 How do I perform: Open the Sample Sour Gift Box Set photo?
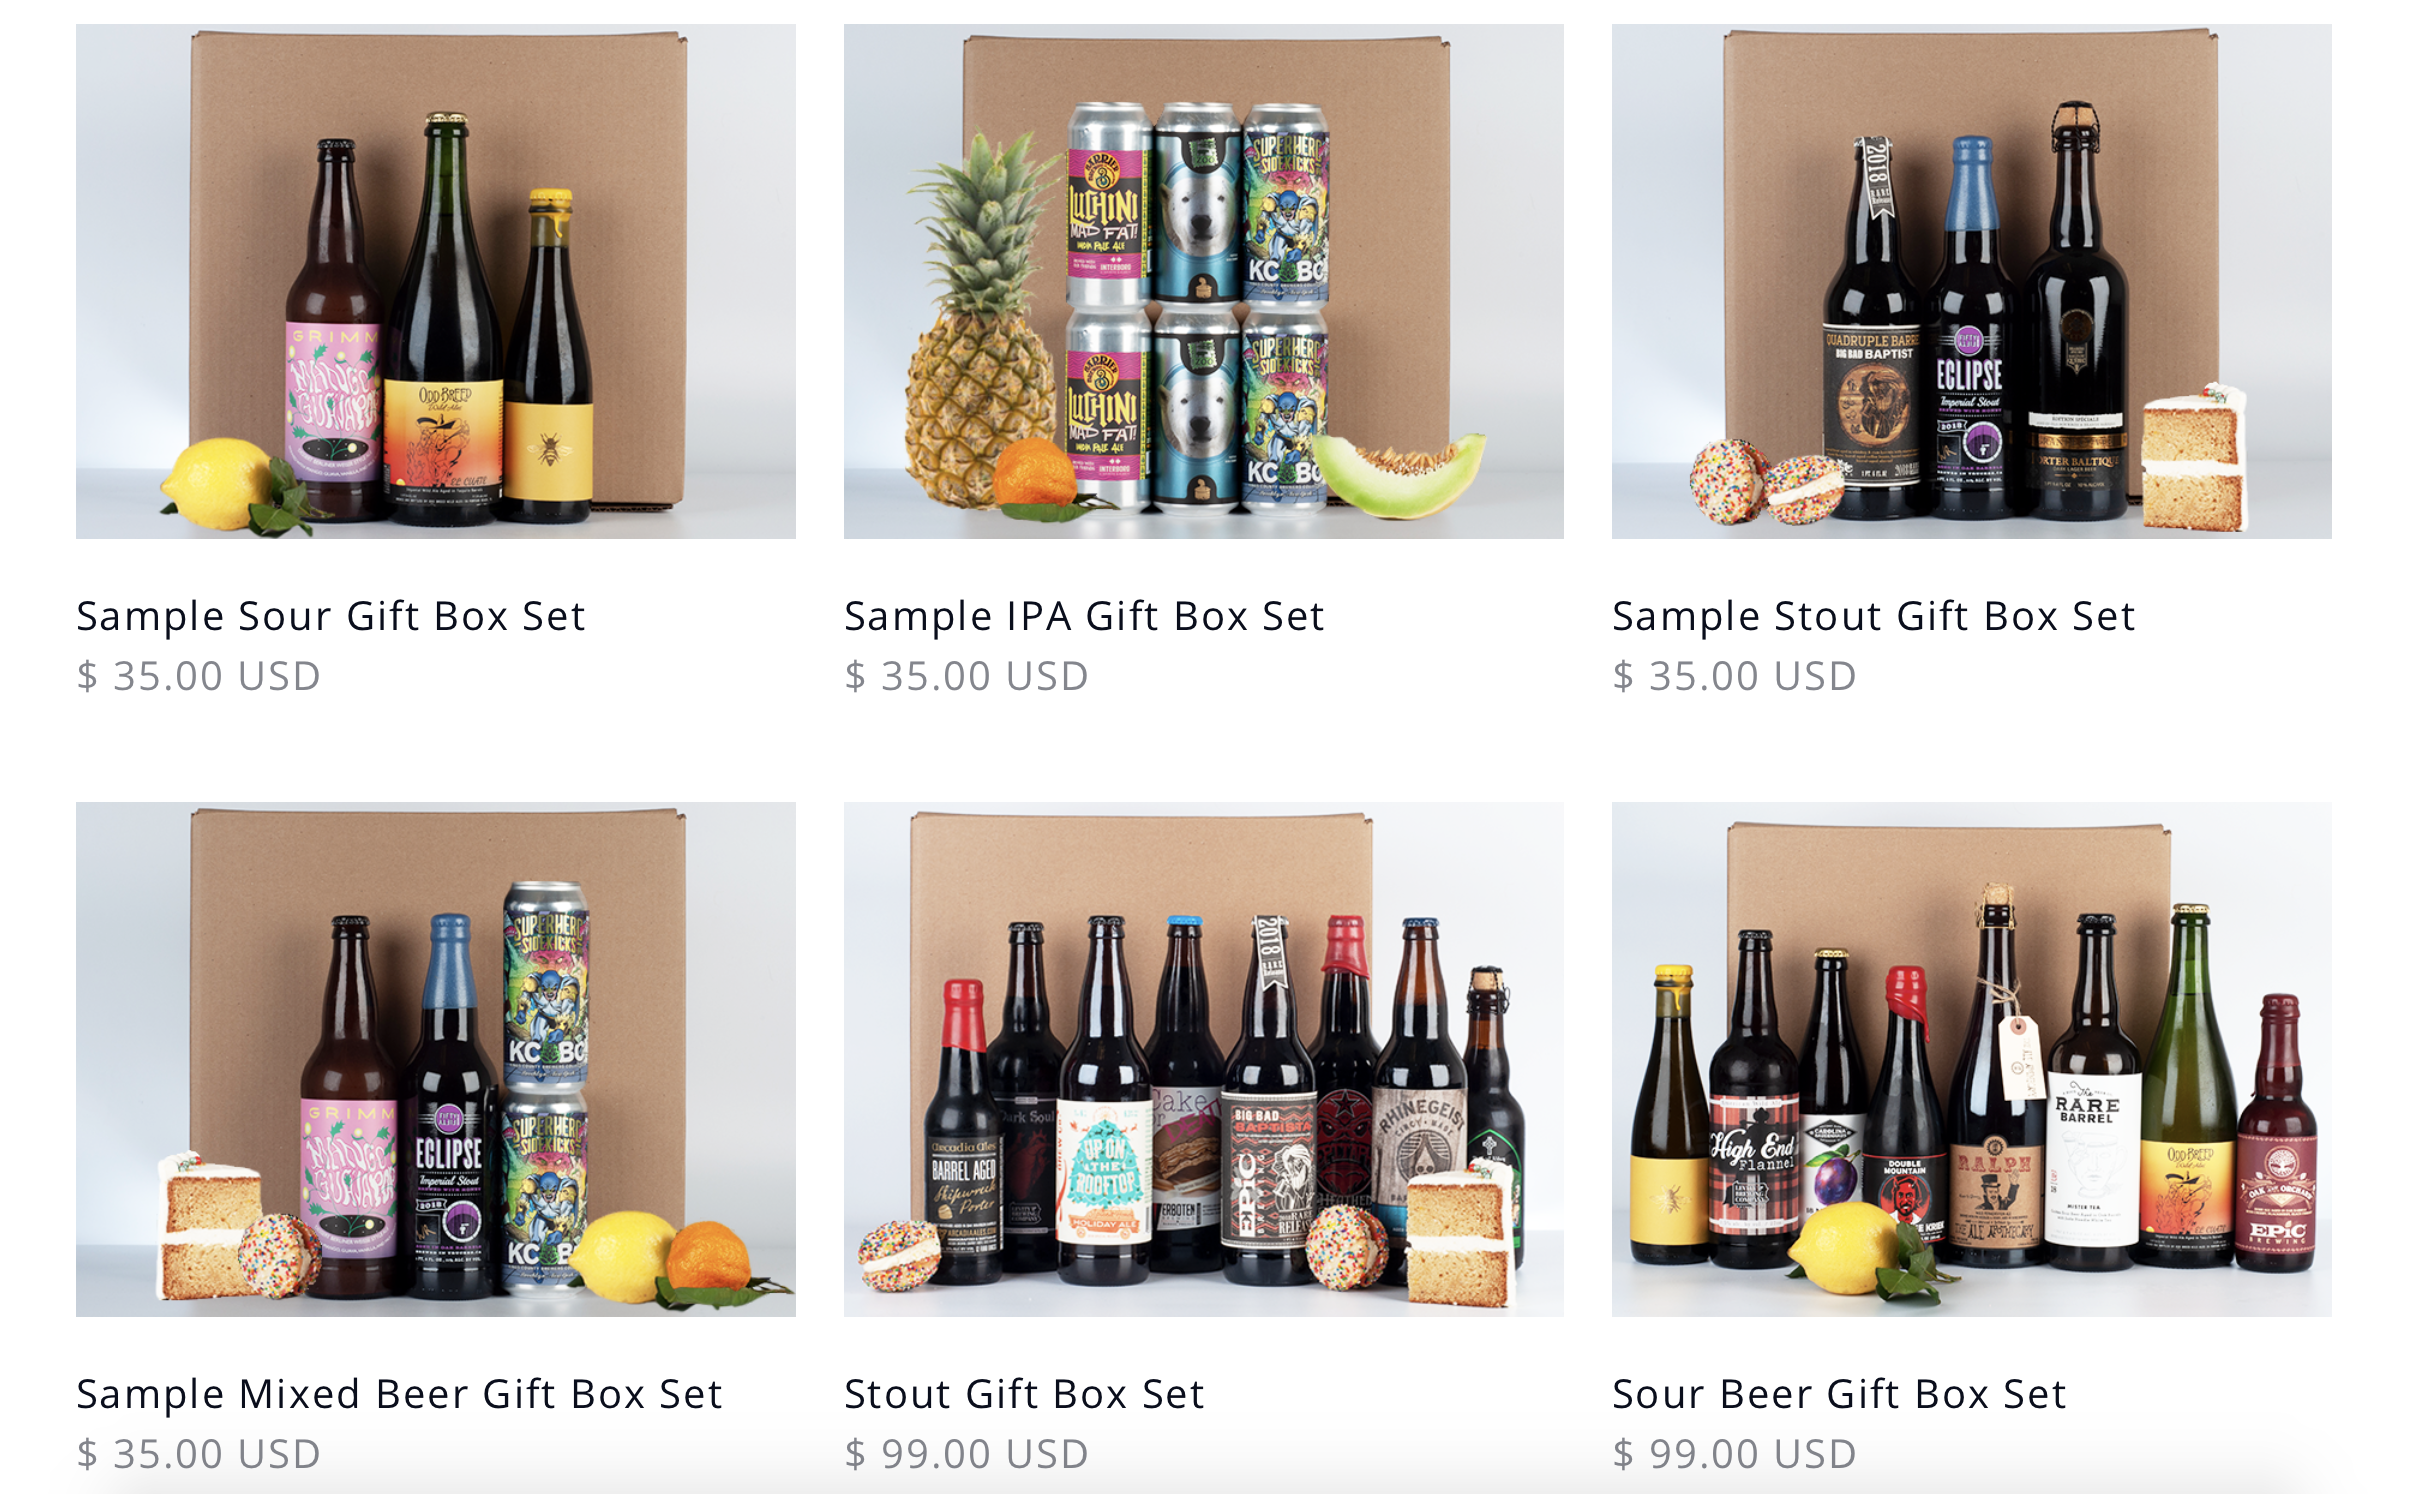coord(436,281)
